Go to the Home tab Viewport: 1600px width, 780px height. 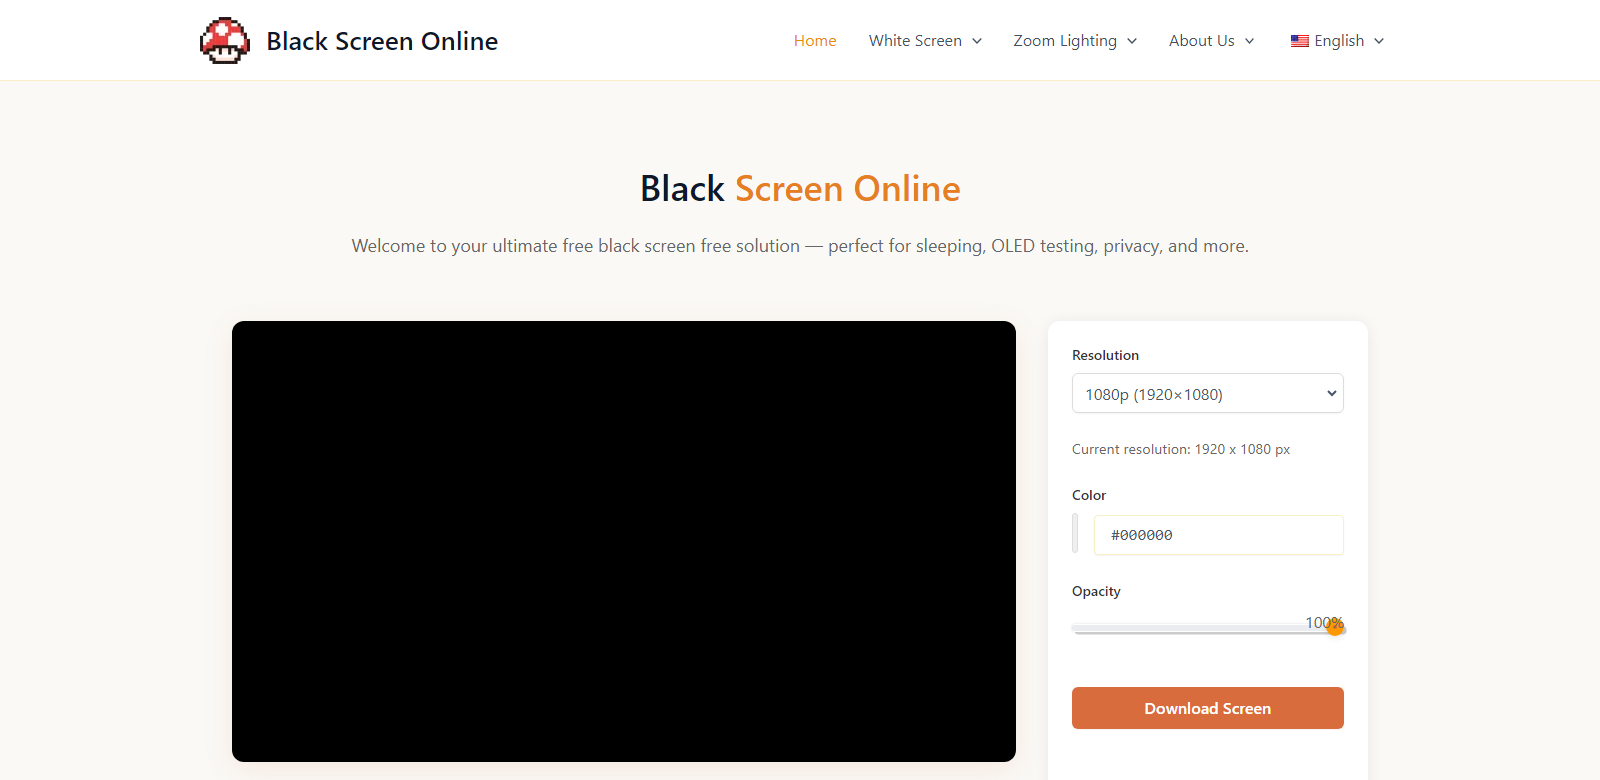815,41
